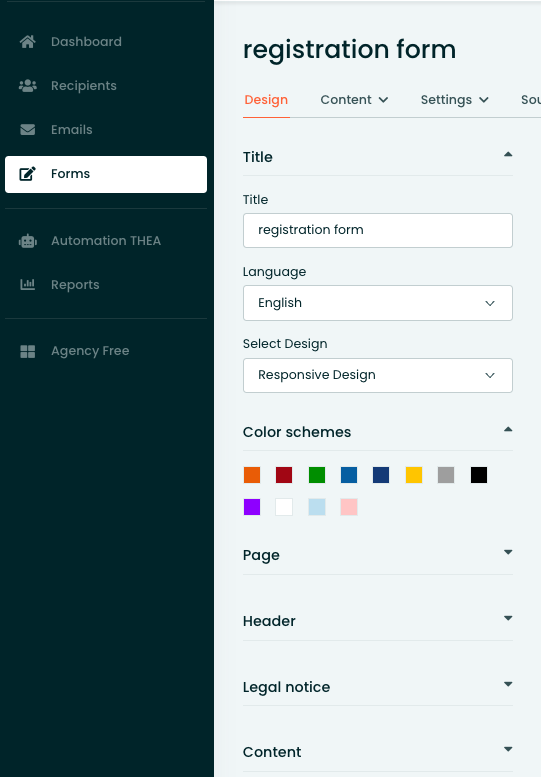Viewport: 541px width, 777px height.
Task: Expand the Header section
Action: pos(508,618)
